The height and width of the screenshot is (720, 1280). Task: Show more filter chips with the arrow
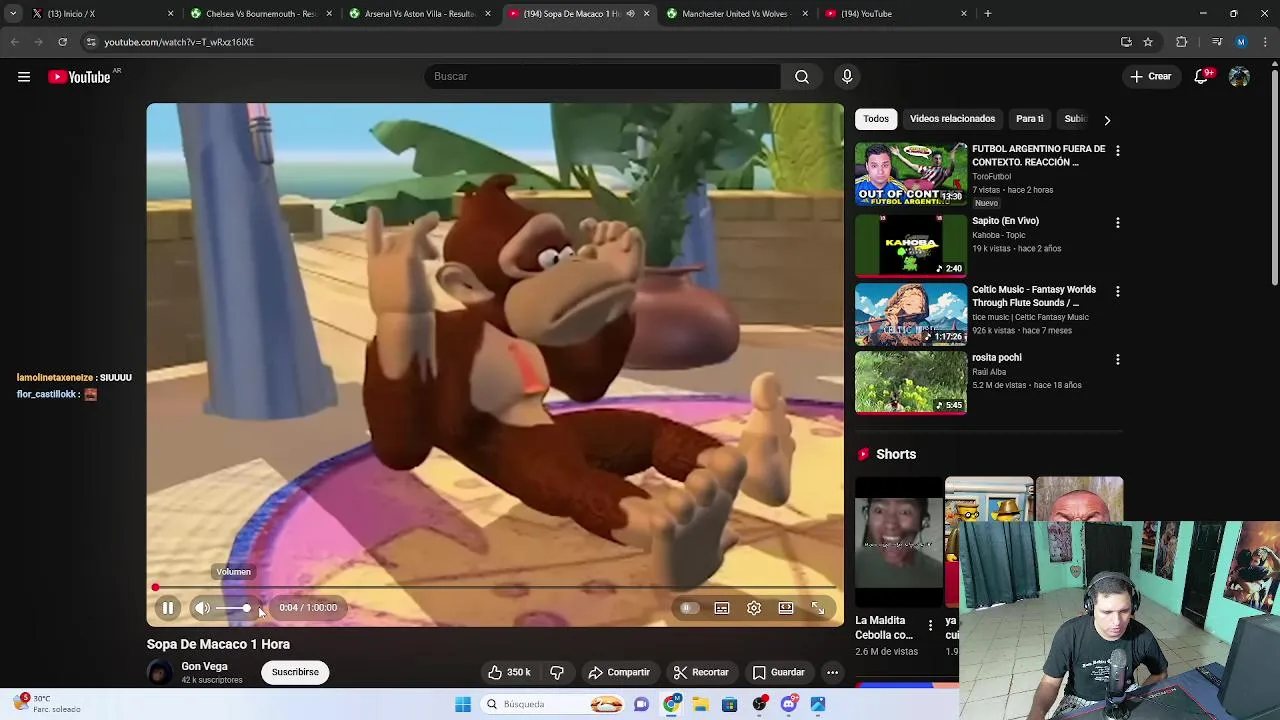tap(1107, 120)
